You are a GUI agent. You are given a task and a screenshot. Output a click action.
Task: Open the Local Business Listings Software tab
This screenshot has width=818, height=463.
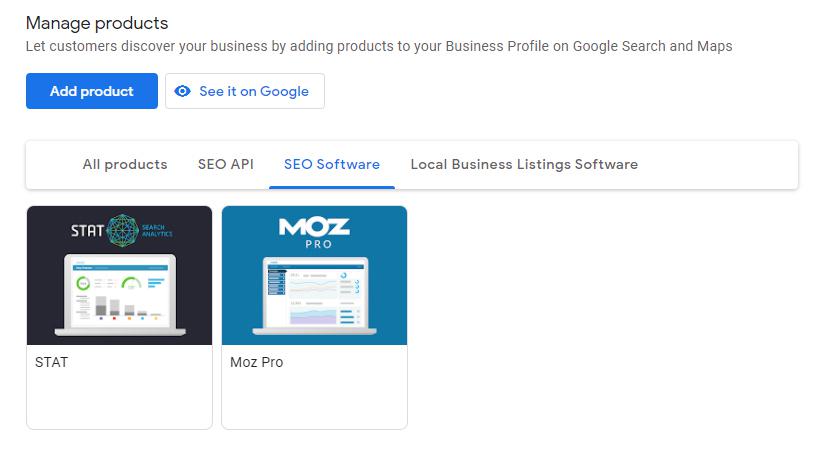point(524,164)
